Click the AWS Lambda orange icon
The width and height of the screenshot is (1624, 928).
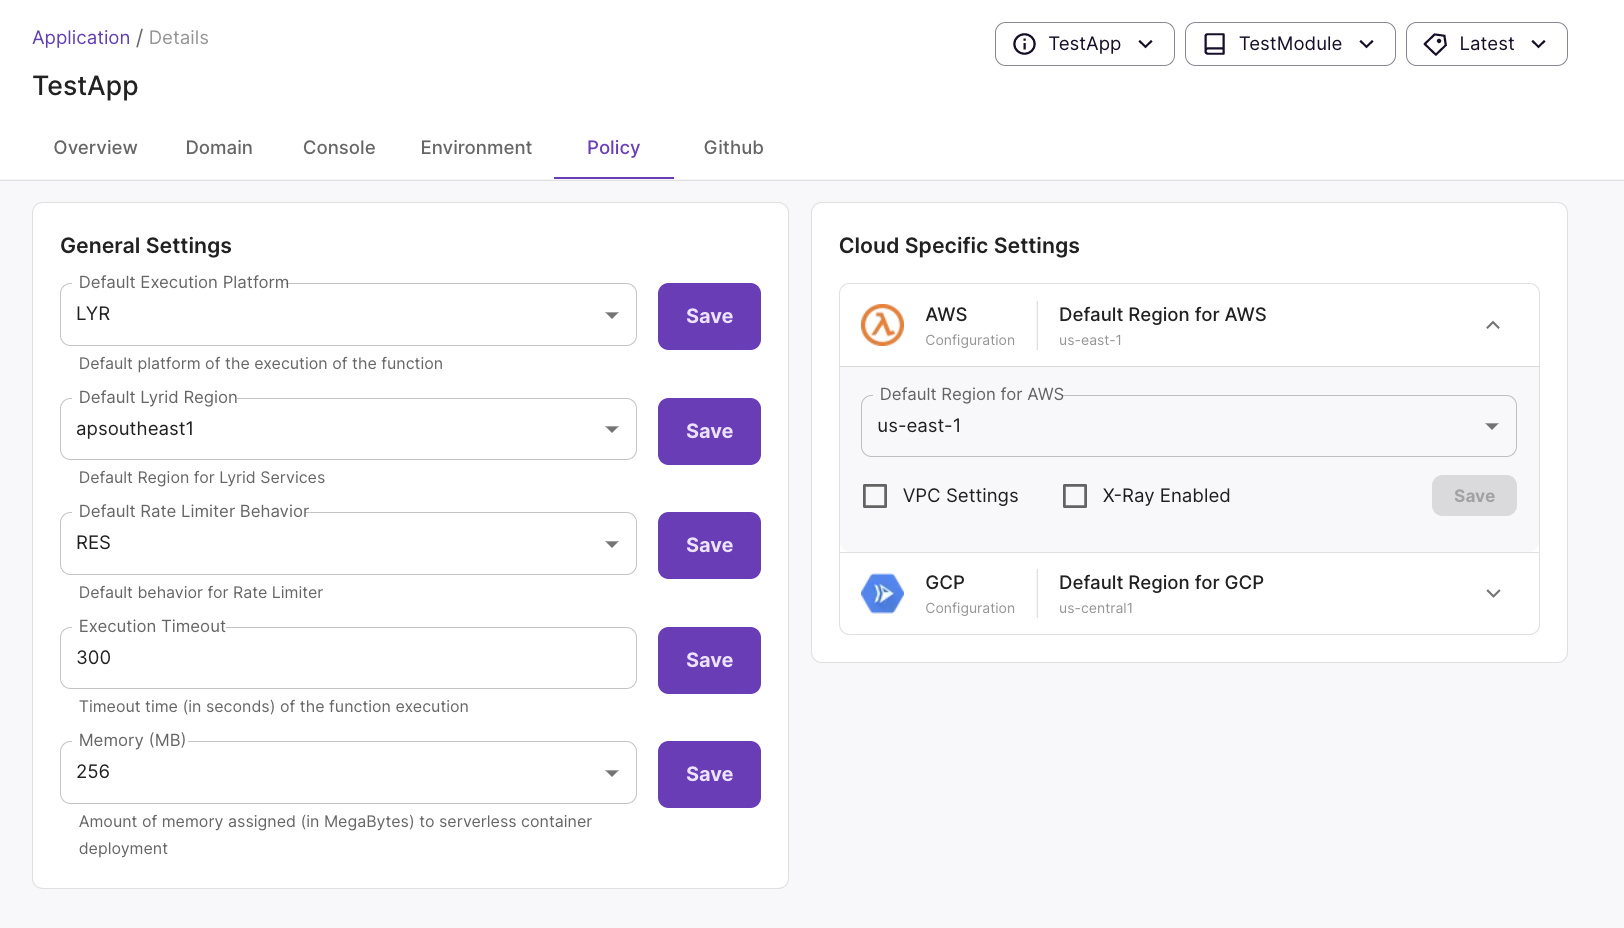(x=882, y=325)
